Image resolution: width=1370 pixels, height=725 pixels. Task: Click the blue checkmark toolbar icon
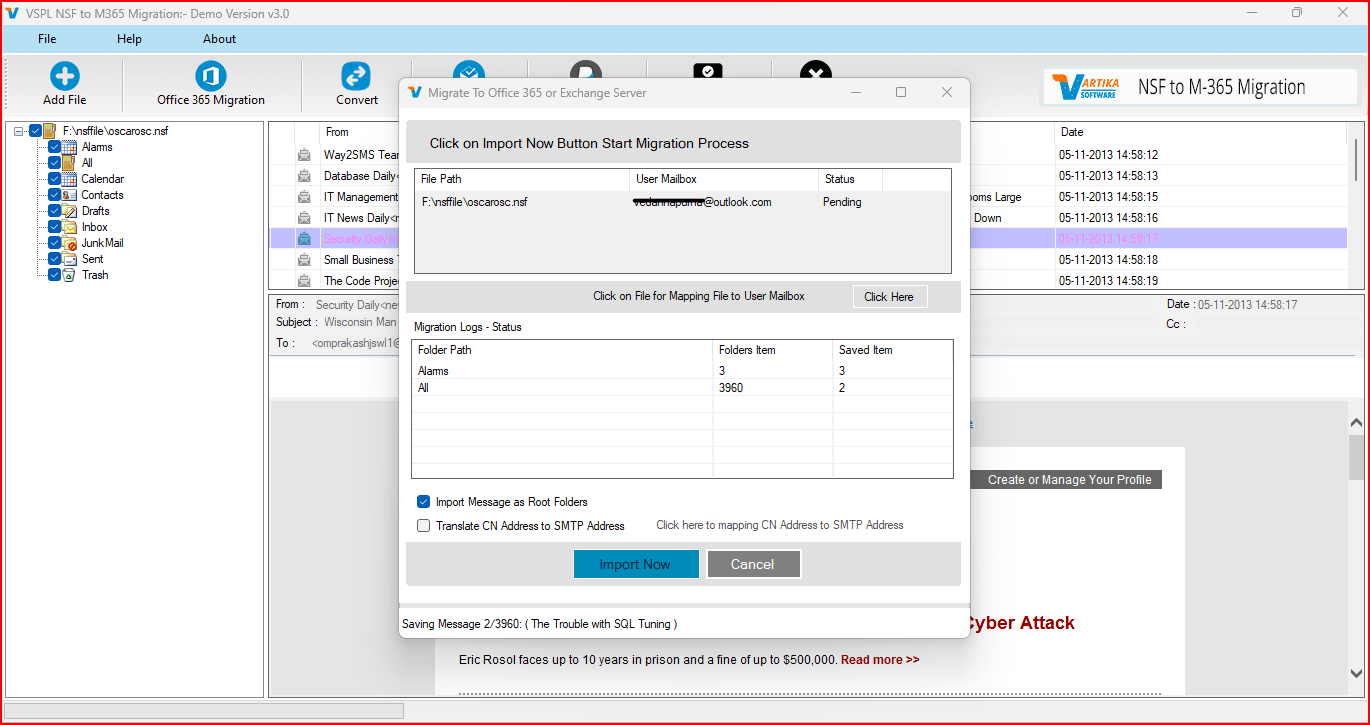(468, 70)
